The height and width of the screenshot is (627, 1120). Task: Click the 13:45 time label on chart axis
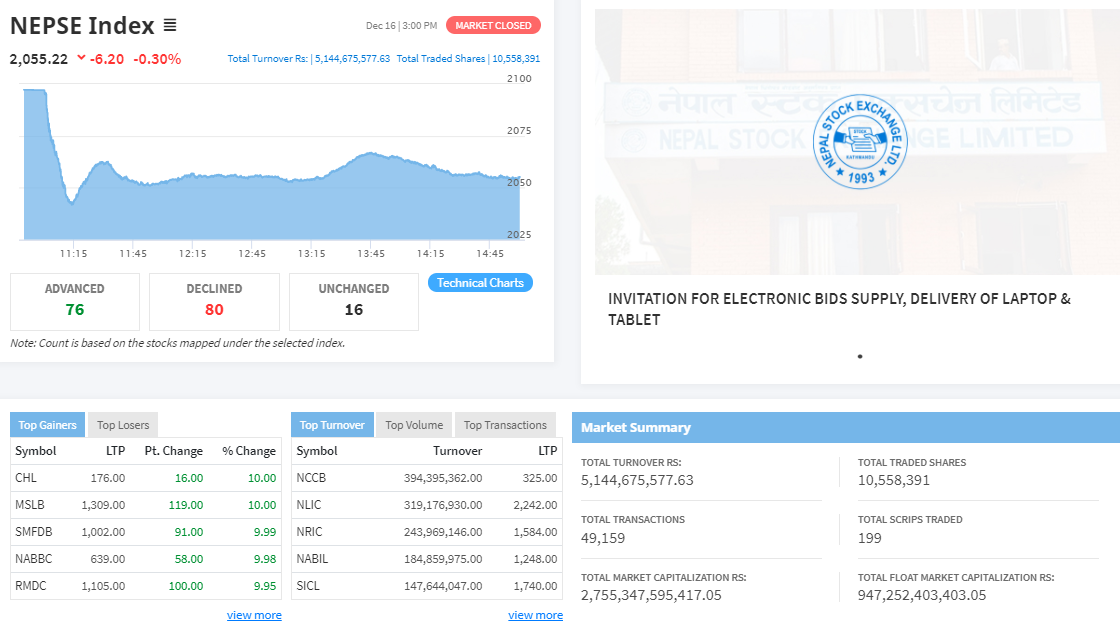point(371,254)
